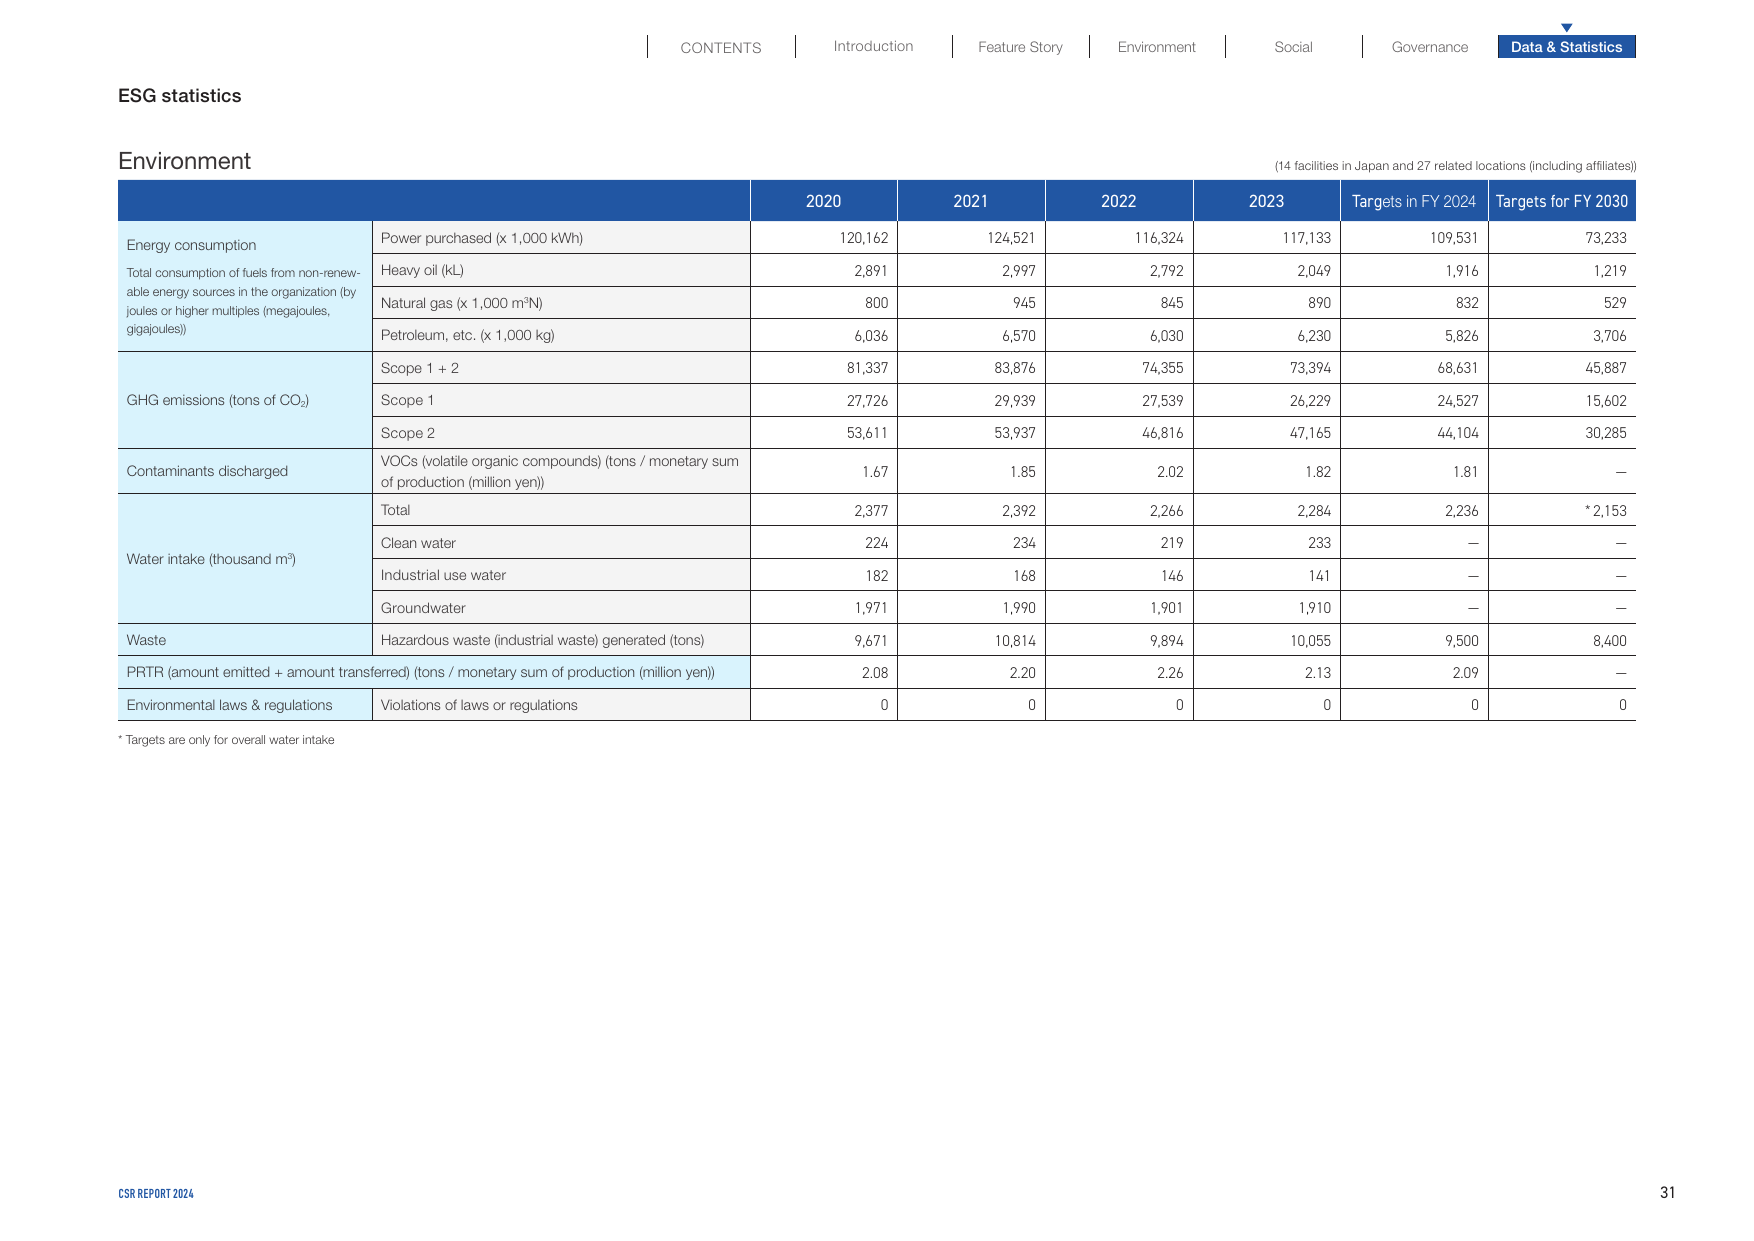Screen dimensions: 1754x1241
Task: Open the CONTENTS navigation tab
Action: 720,47
